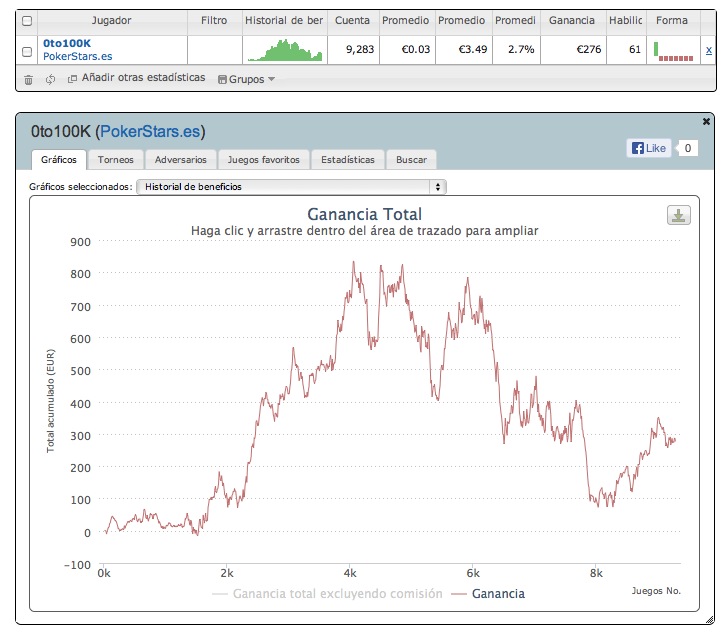Click the Grupos list icon
The width and height of the screenshot is (728, 635).
coord(222,79)
